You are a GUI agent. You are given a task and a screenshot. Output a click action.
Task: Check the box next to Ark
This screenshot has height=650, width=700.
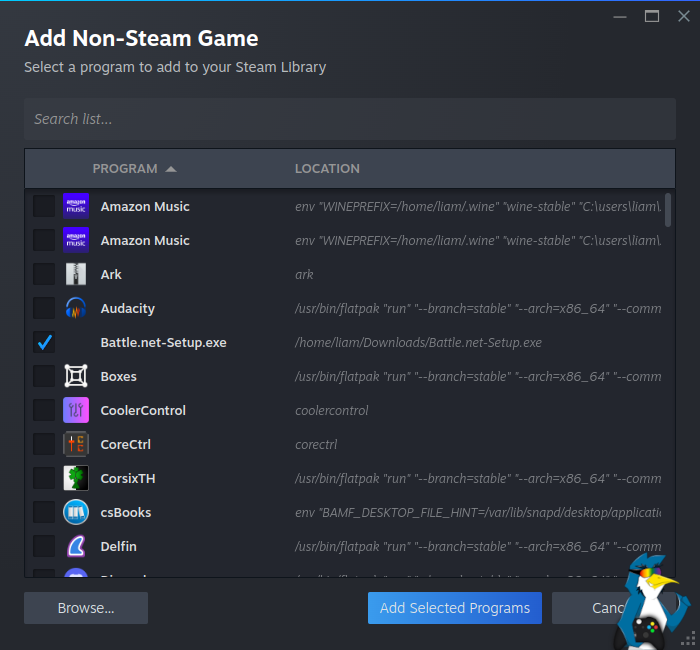pos(44,274)
